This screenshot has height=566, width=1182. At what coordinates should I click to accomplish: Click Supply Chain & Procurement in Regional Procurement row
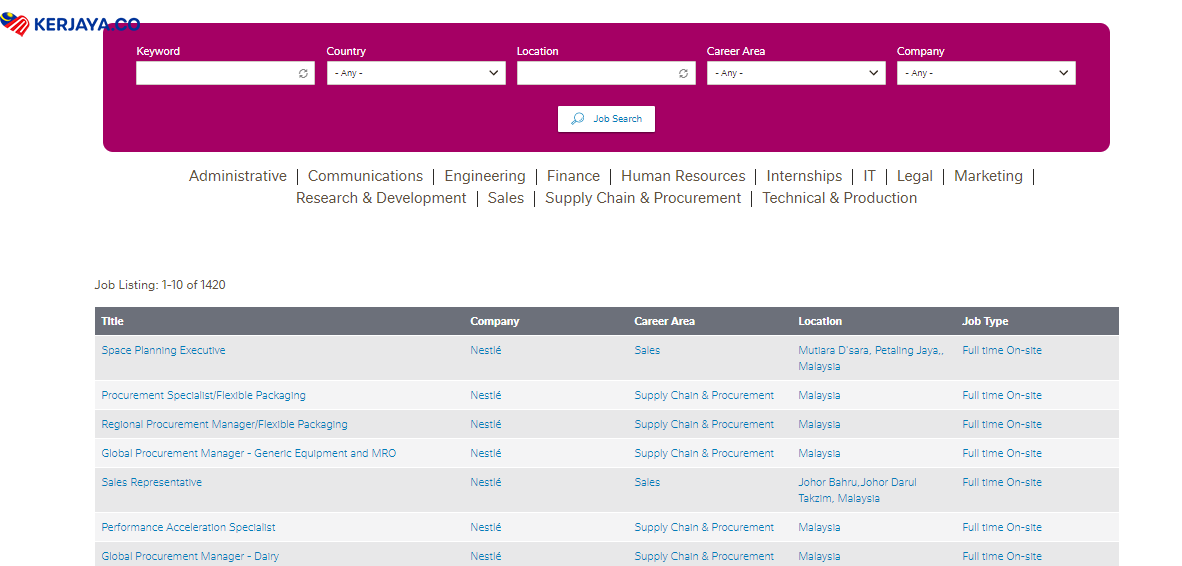704,424
